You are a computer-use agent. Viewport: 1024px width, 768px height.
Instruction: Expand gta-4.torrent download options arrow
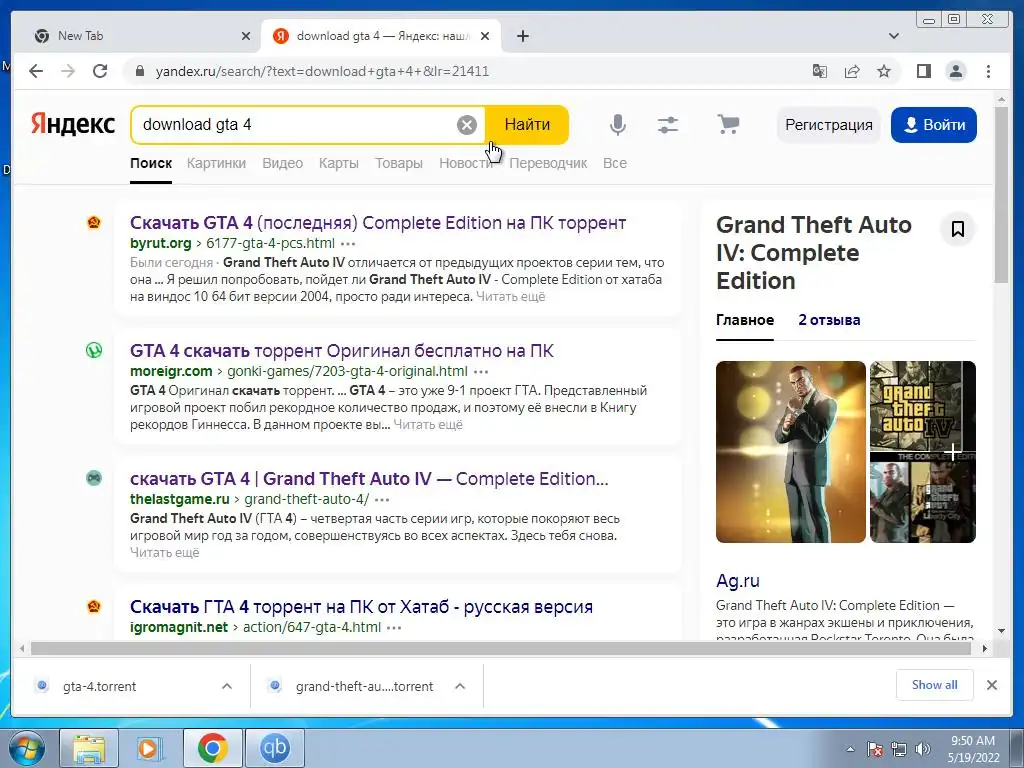click(x=227, y=686)
